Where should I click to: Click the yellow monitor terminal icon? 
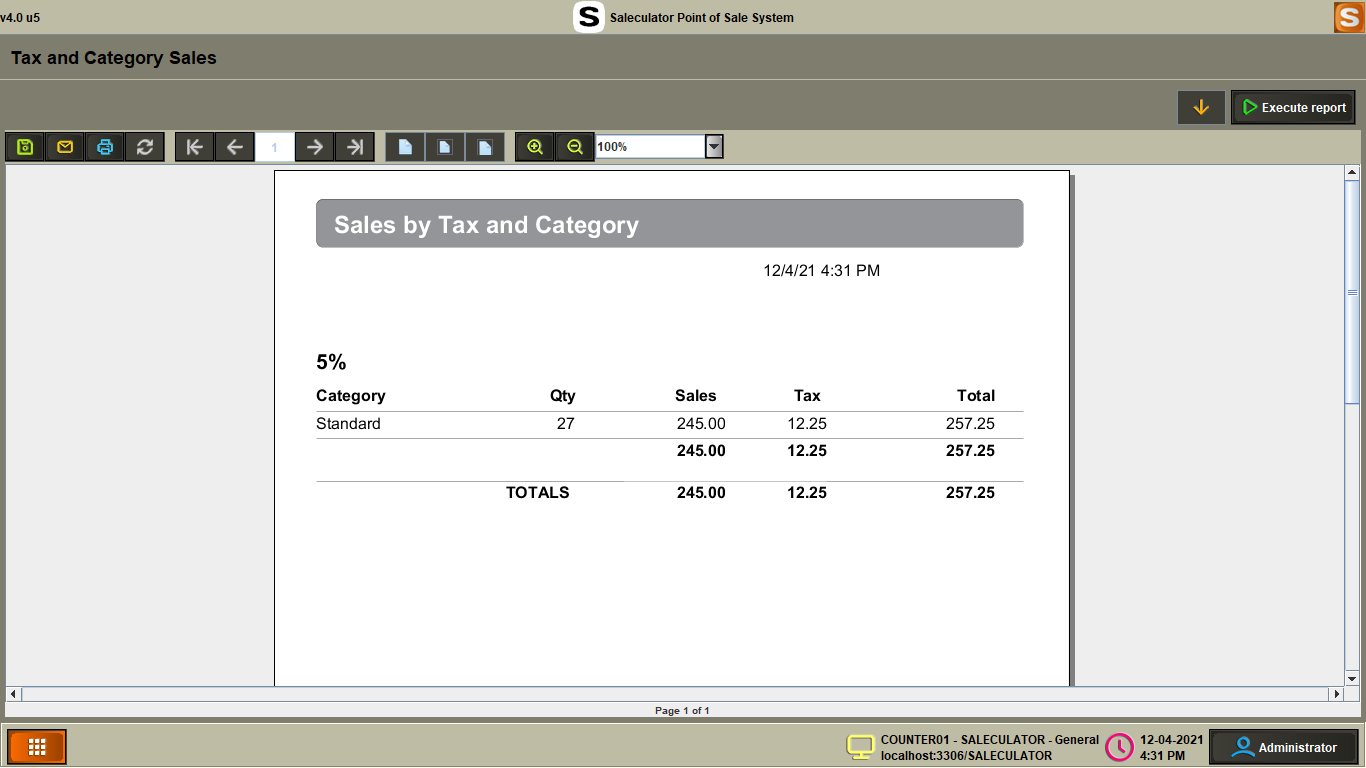click(861, 747)
